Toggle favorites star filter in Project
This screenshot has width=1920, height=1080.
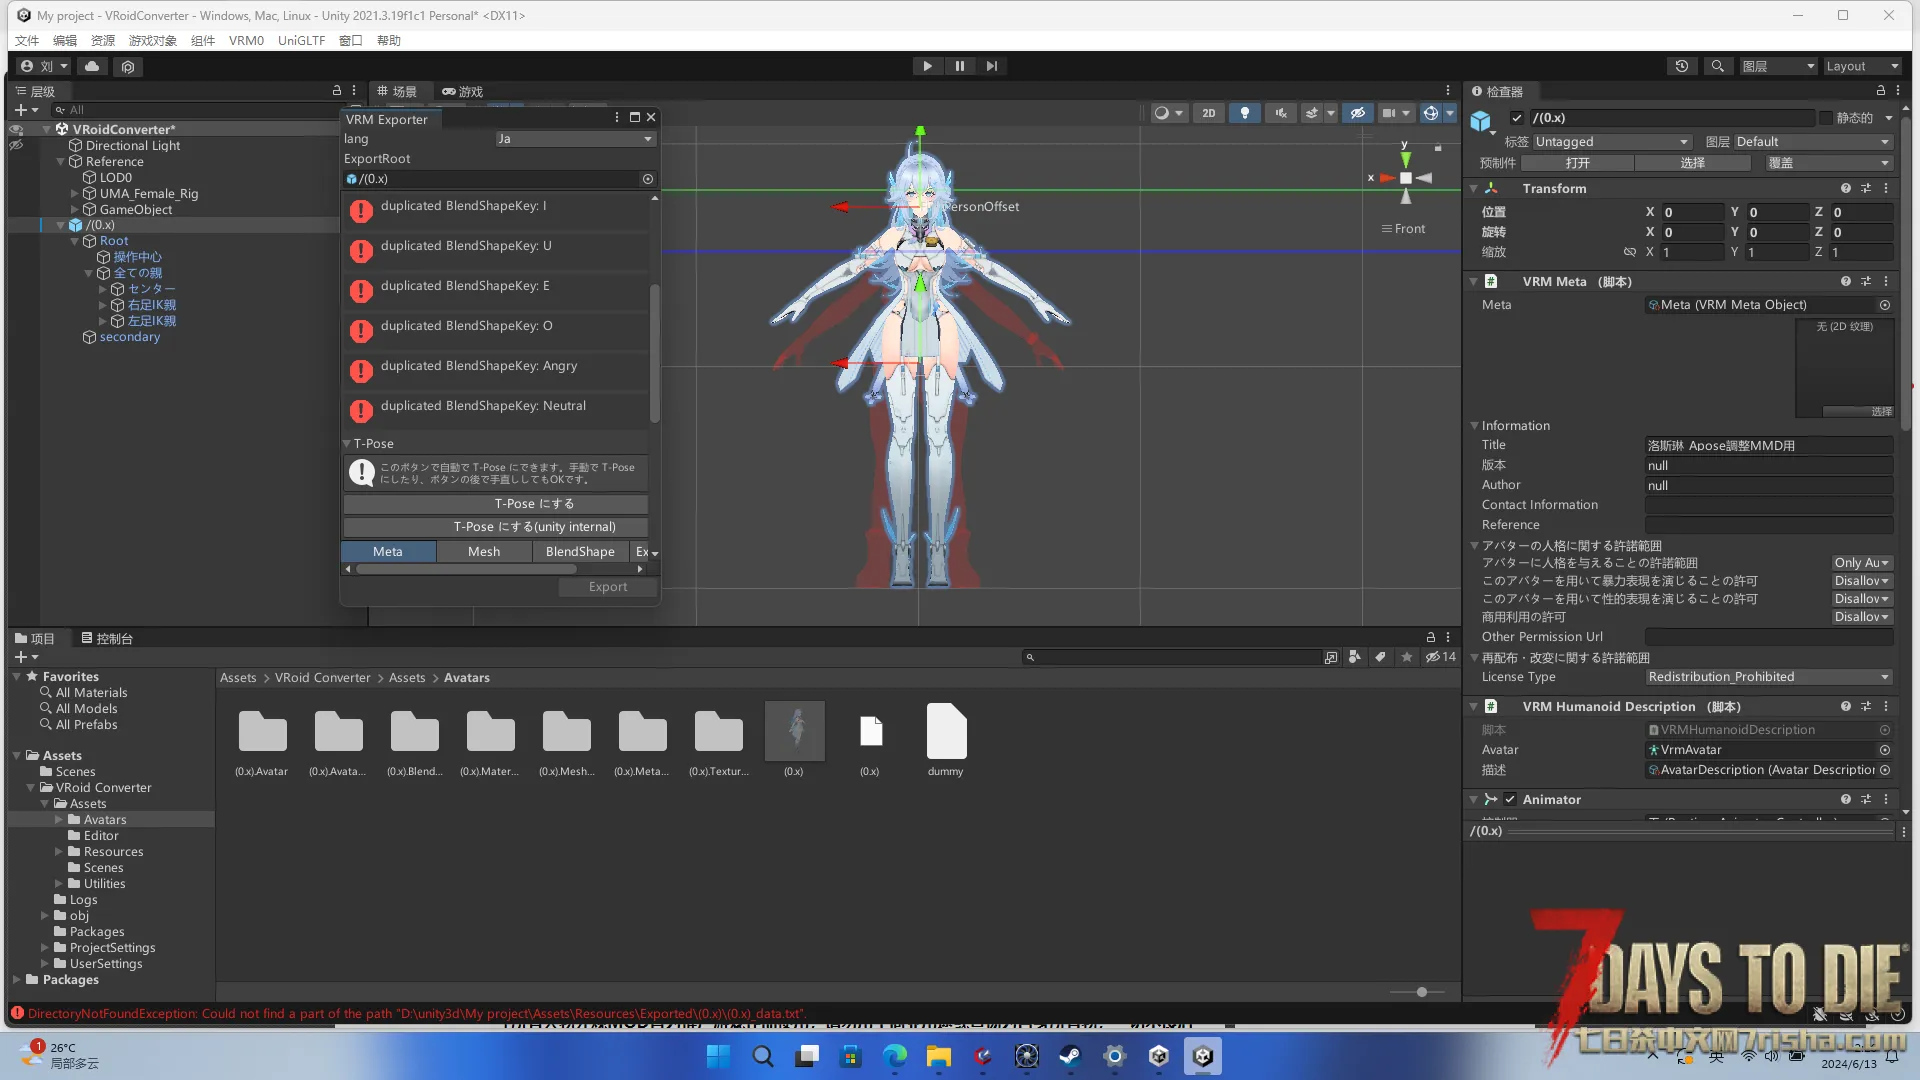[x=1407, y=658]
